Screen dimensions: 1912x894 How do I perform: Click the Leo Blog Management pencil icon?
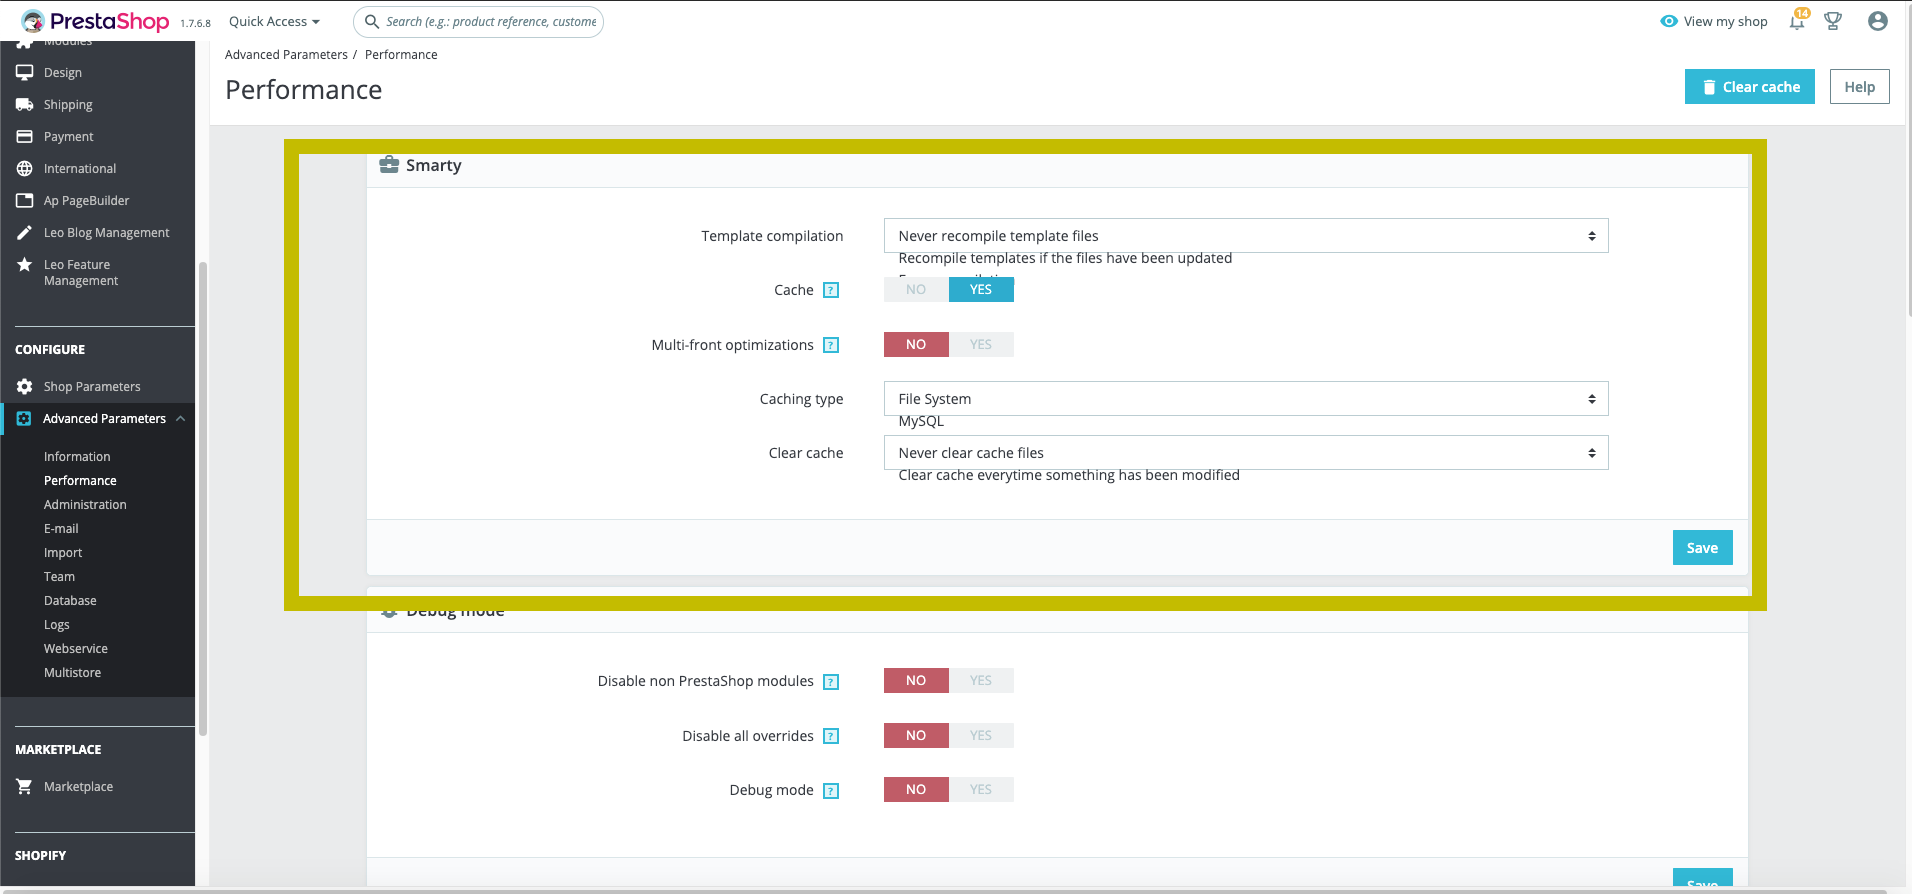pyautogui.click(x=25, y=232)
